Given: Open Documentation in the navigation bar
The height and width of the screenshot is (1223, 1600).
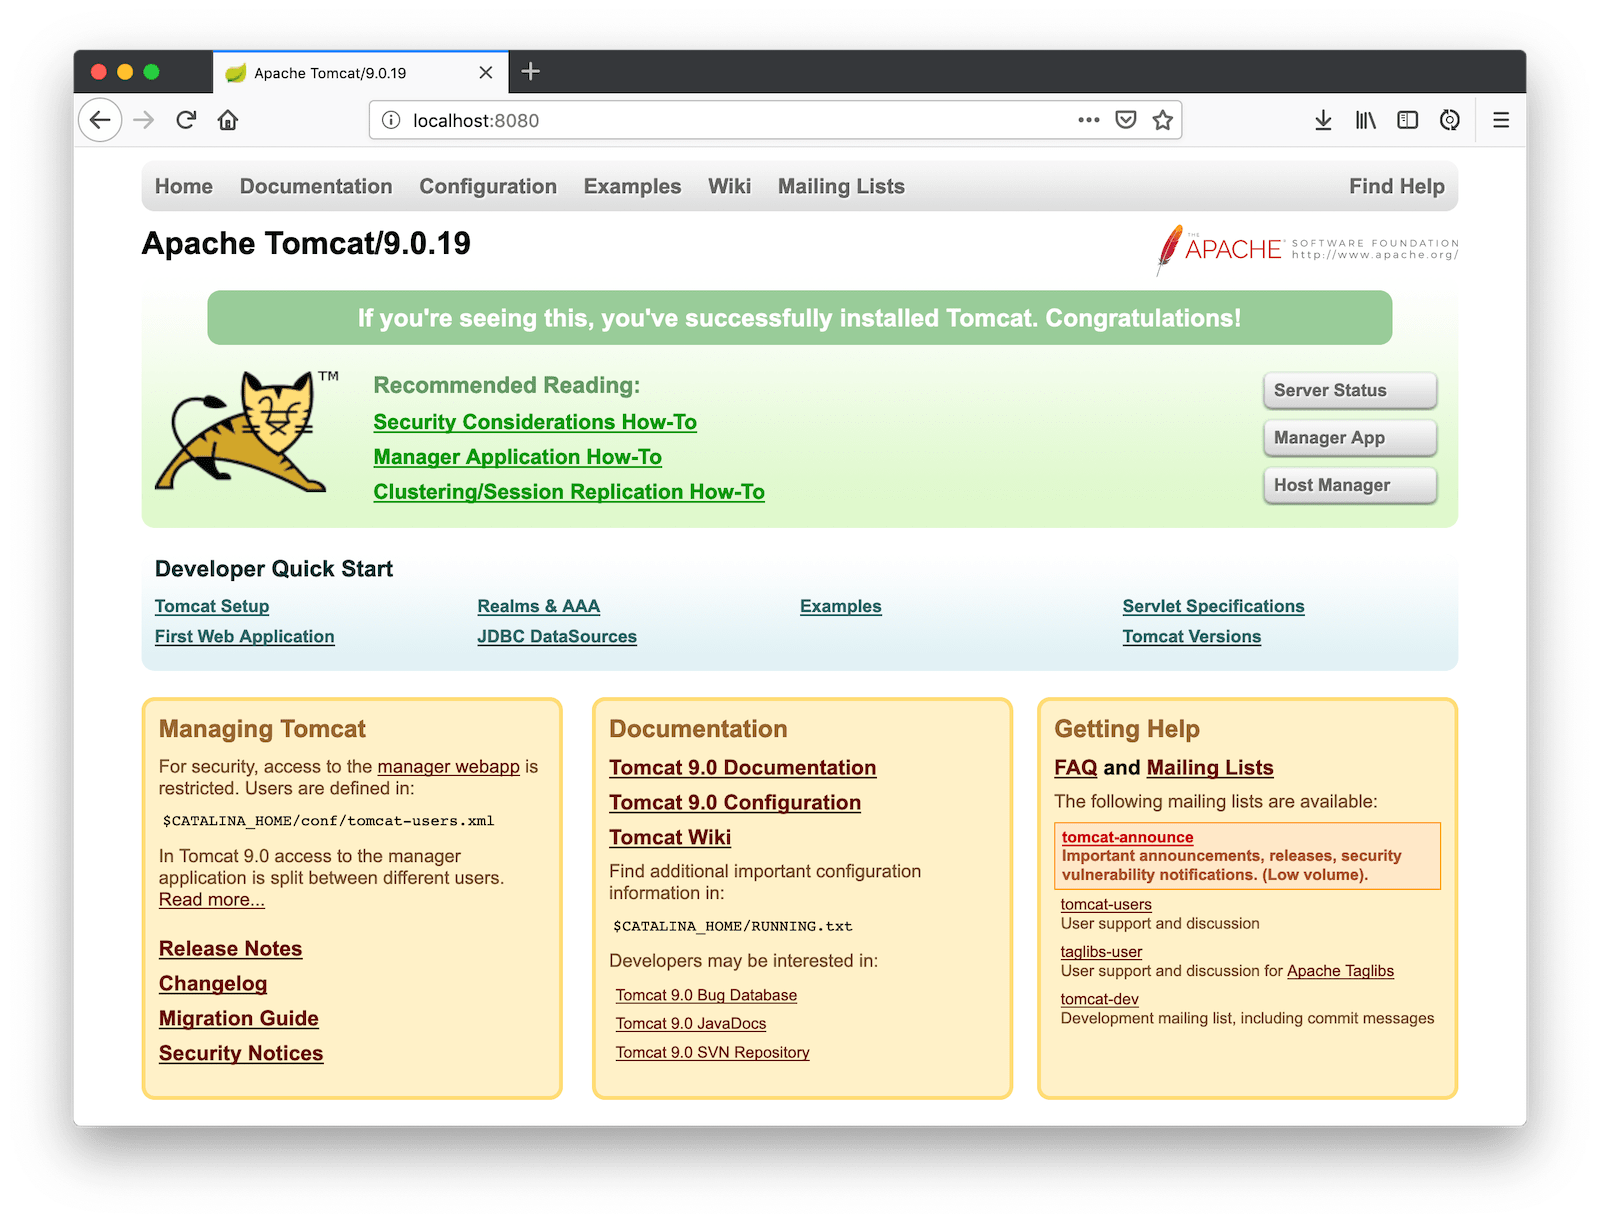Looking at the screenshot, I should click(316, 187).
